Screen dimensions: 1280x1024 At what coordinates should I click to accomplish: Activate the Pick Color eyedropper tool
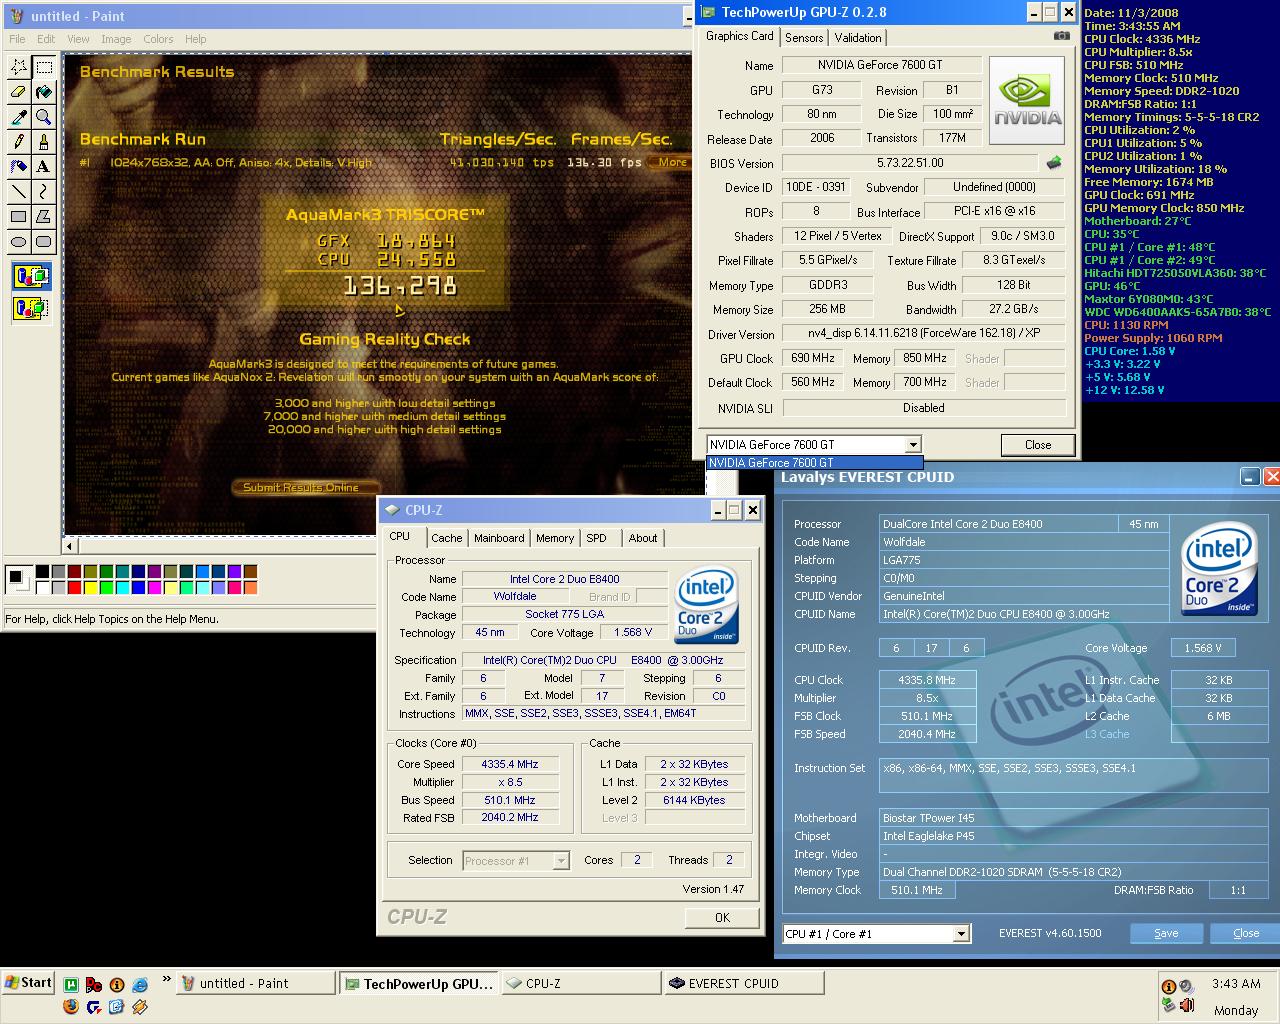[19, 117]
